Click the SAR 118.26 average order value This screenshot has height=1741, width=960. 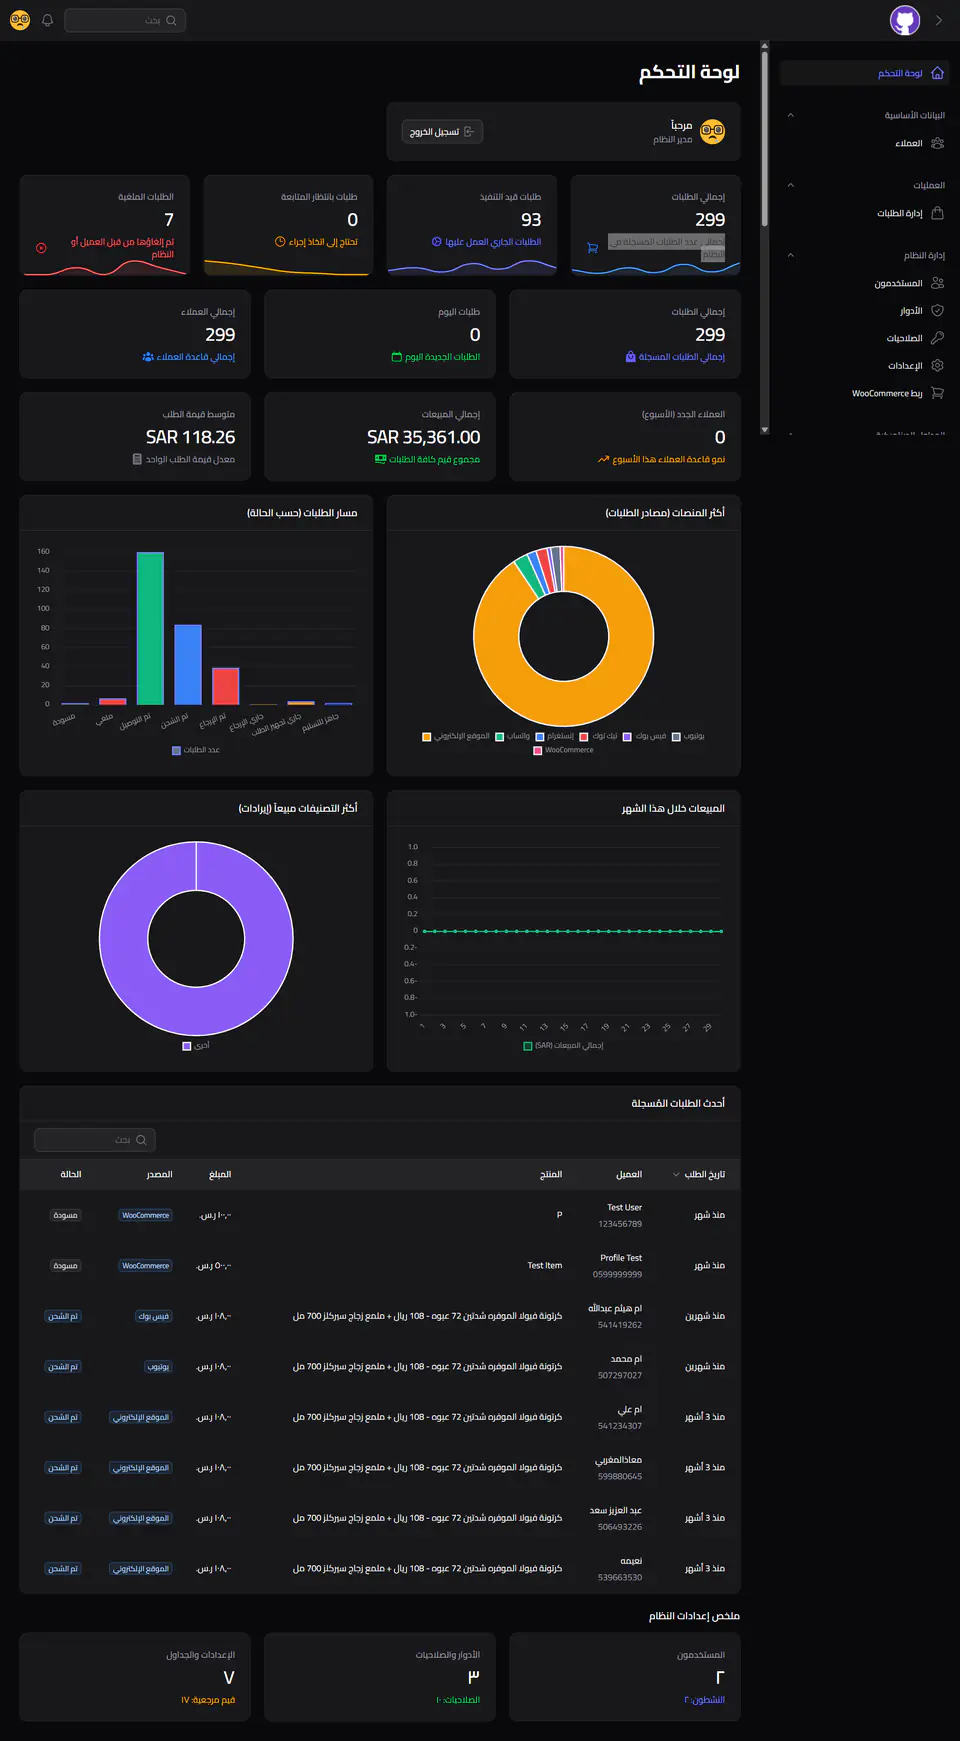190,437
